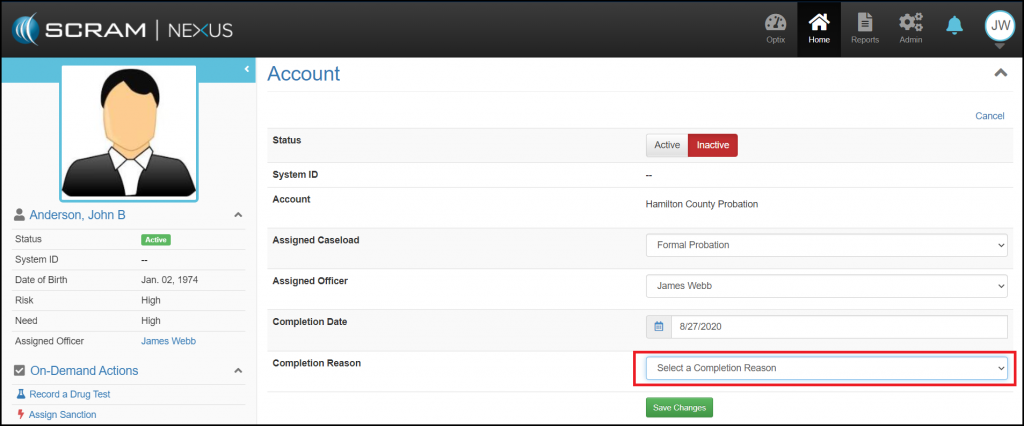
Task: Open the Assigned Caseload dropdown
Action: point(826,245)
